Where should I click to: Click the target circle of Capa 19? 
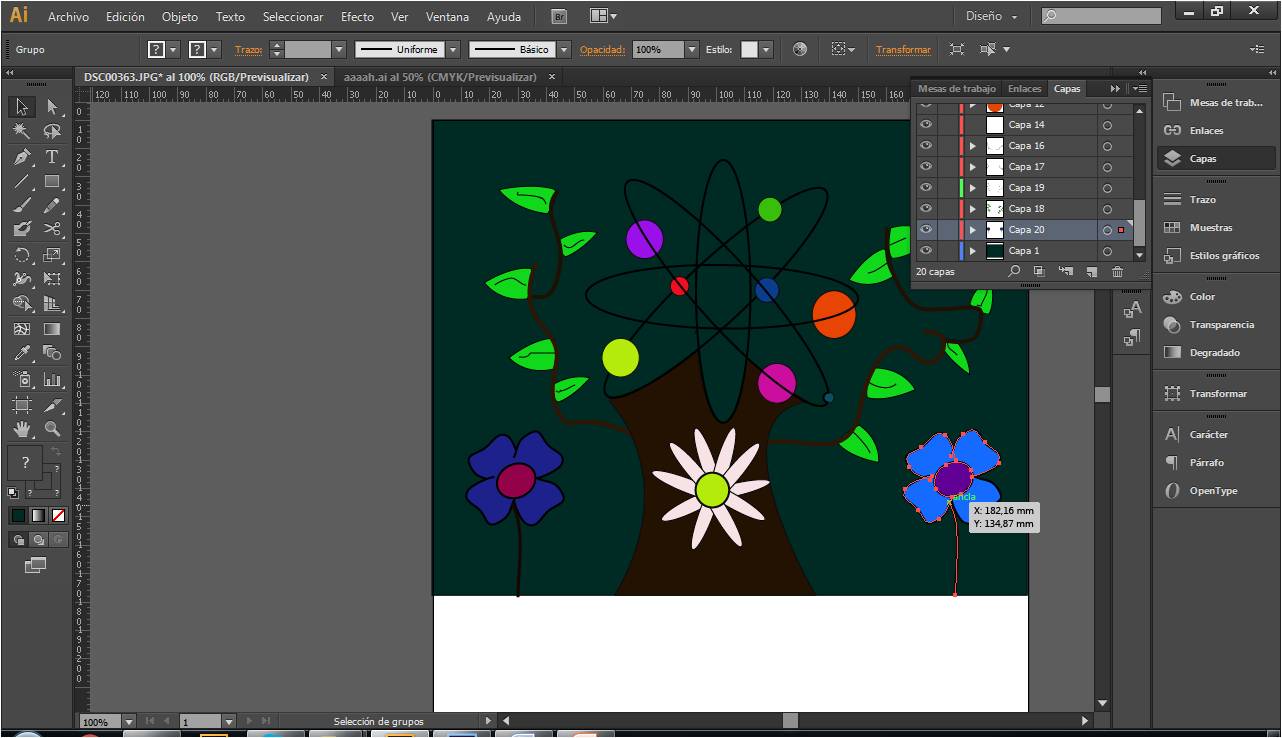pyautogui.click(x=1107, y=188)
